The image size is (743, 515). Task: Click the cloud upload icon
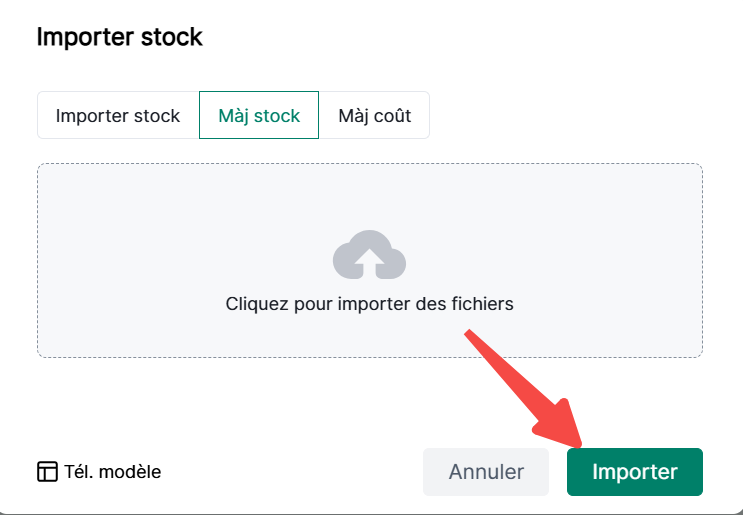[x=369, y=255]
